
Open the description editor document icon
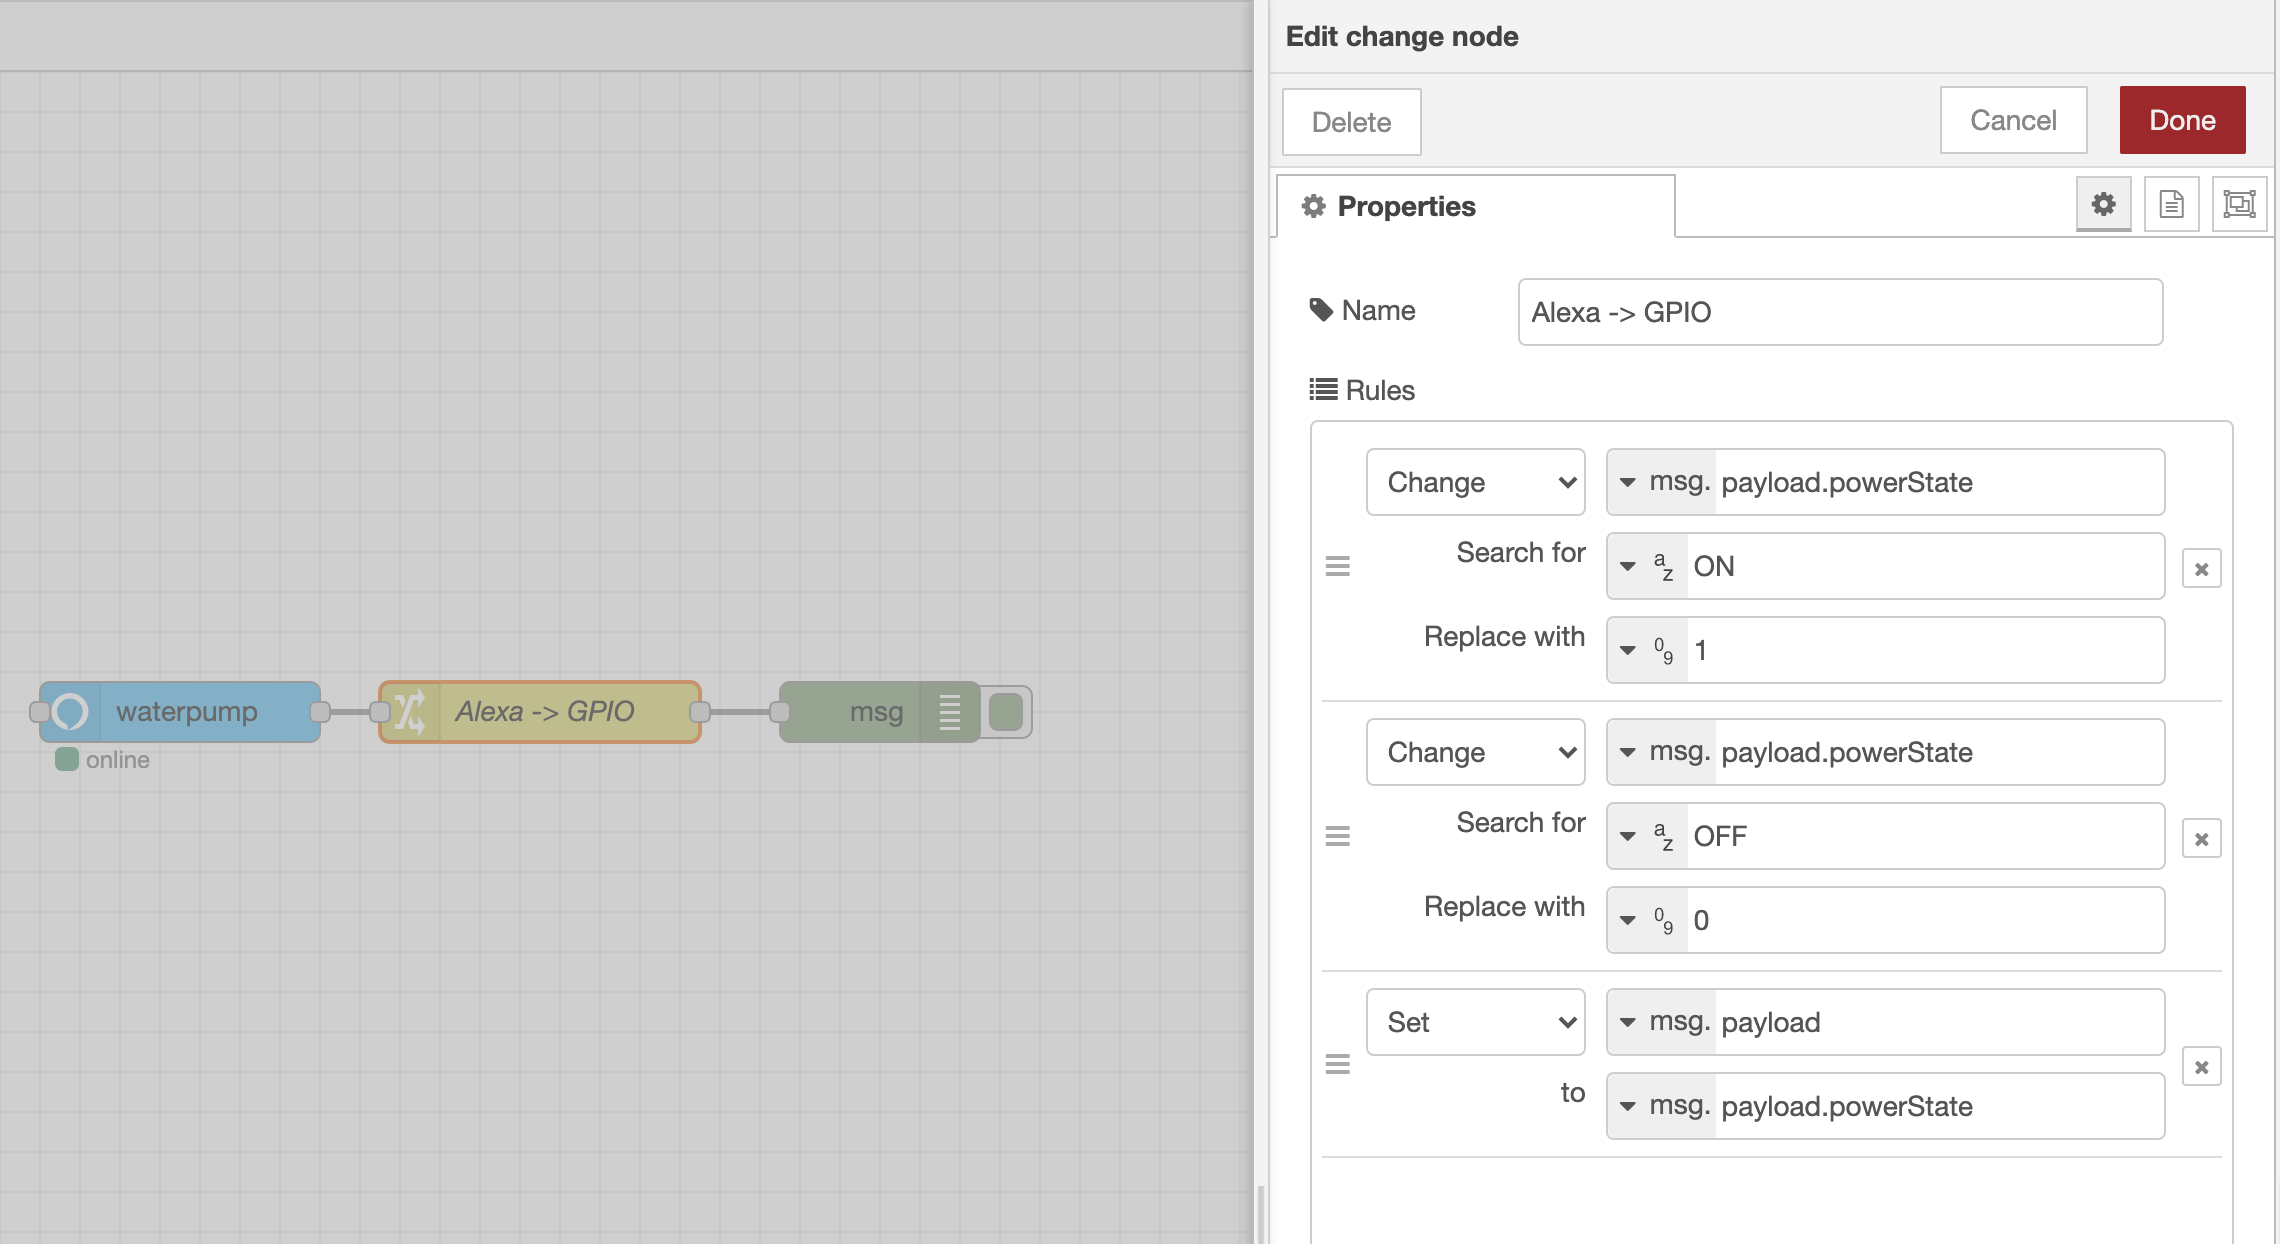point(2171,204)
